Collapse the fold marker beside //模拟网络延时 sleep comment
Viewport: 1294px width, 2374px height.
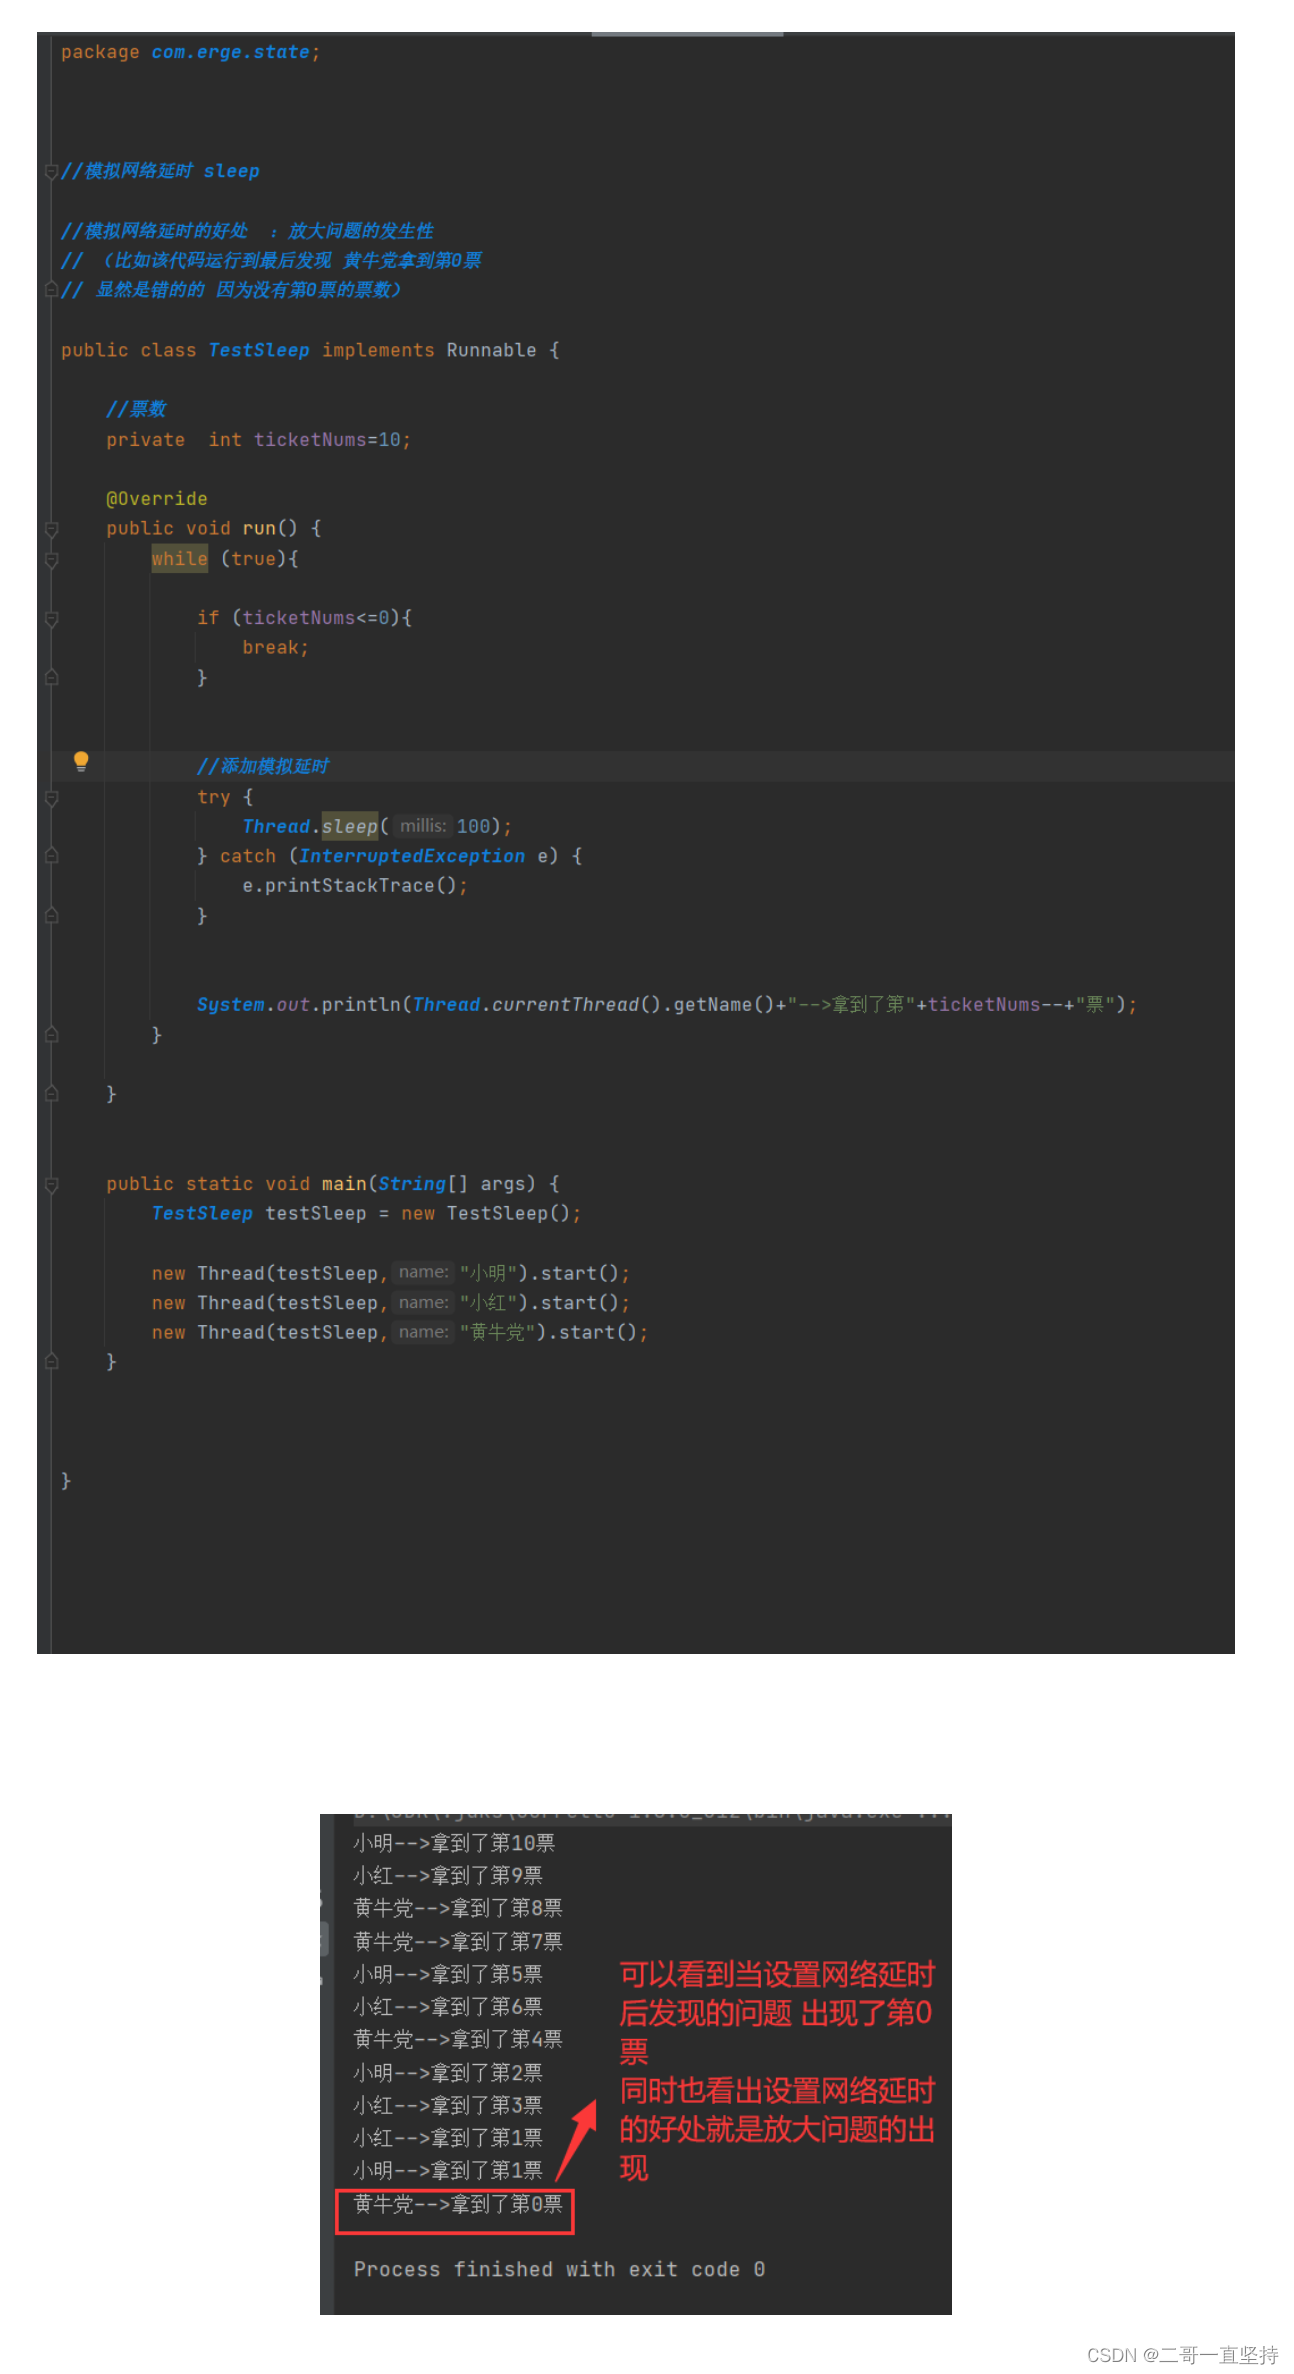(x=51, y=172)
